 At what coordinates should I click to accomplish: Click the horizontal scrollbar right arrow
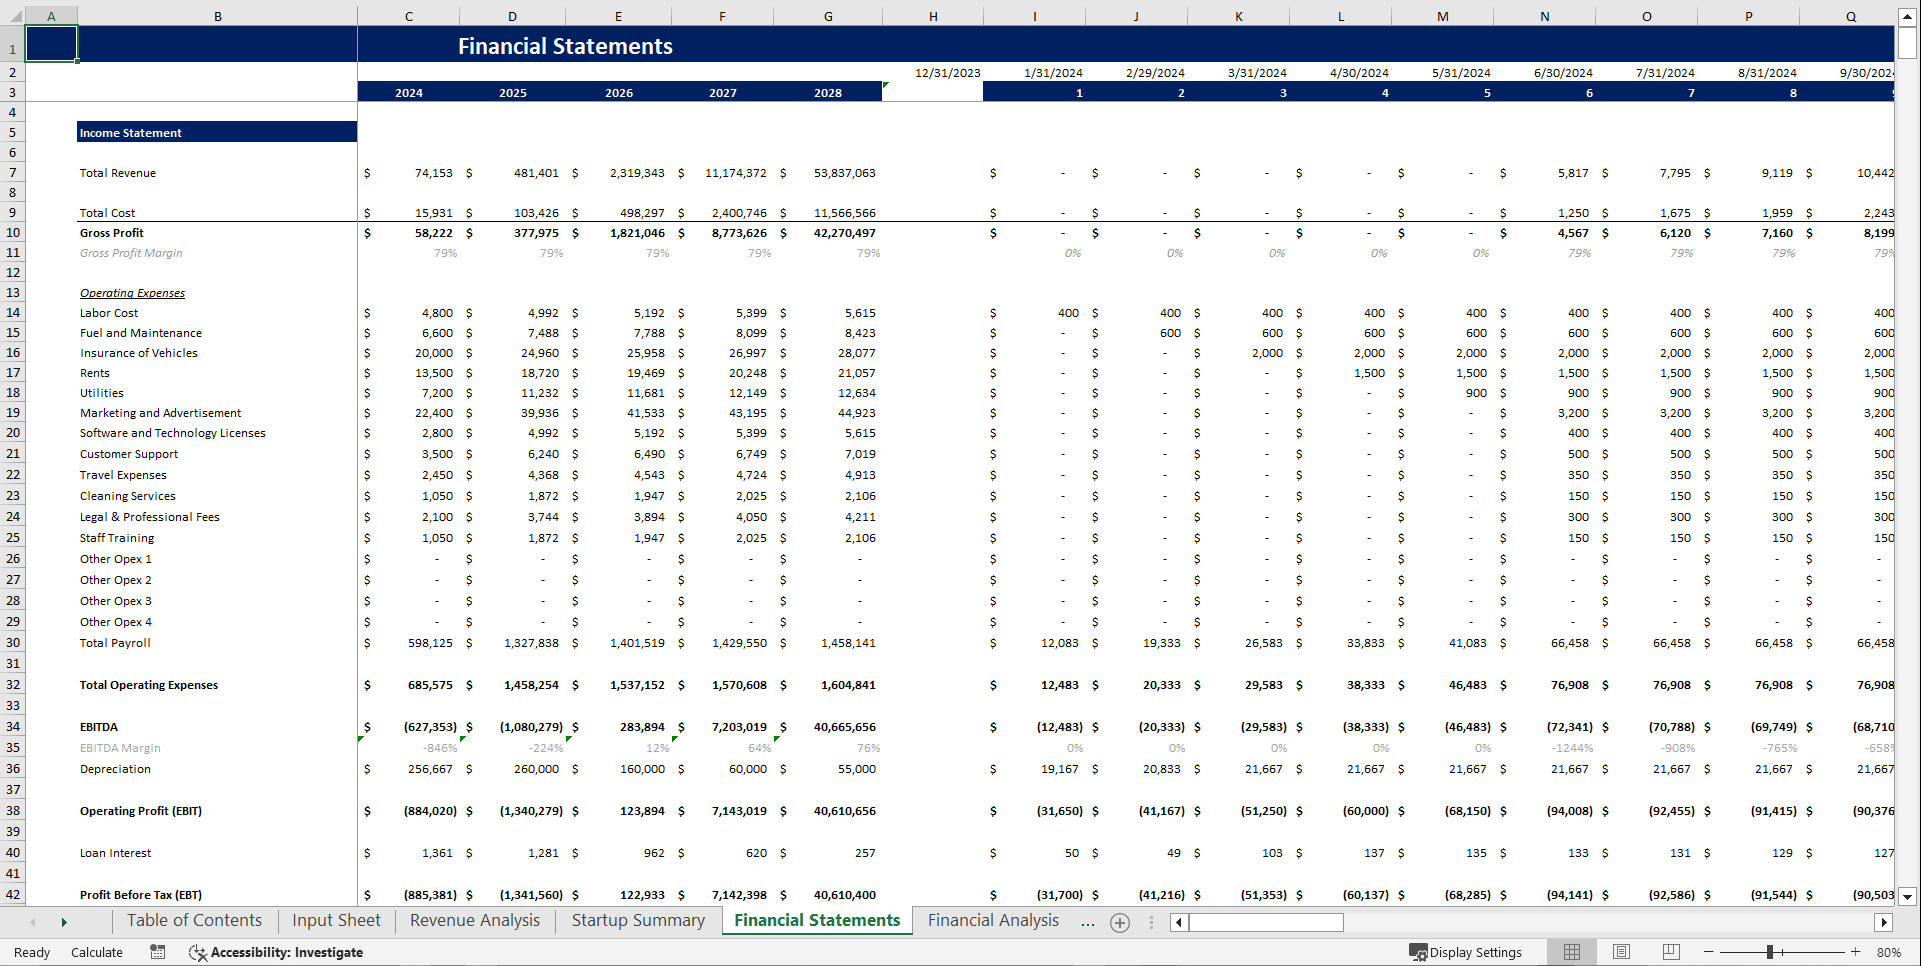pos(1885,922)
